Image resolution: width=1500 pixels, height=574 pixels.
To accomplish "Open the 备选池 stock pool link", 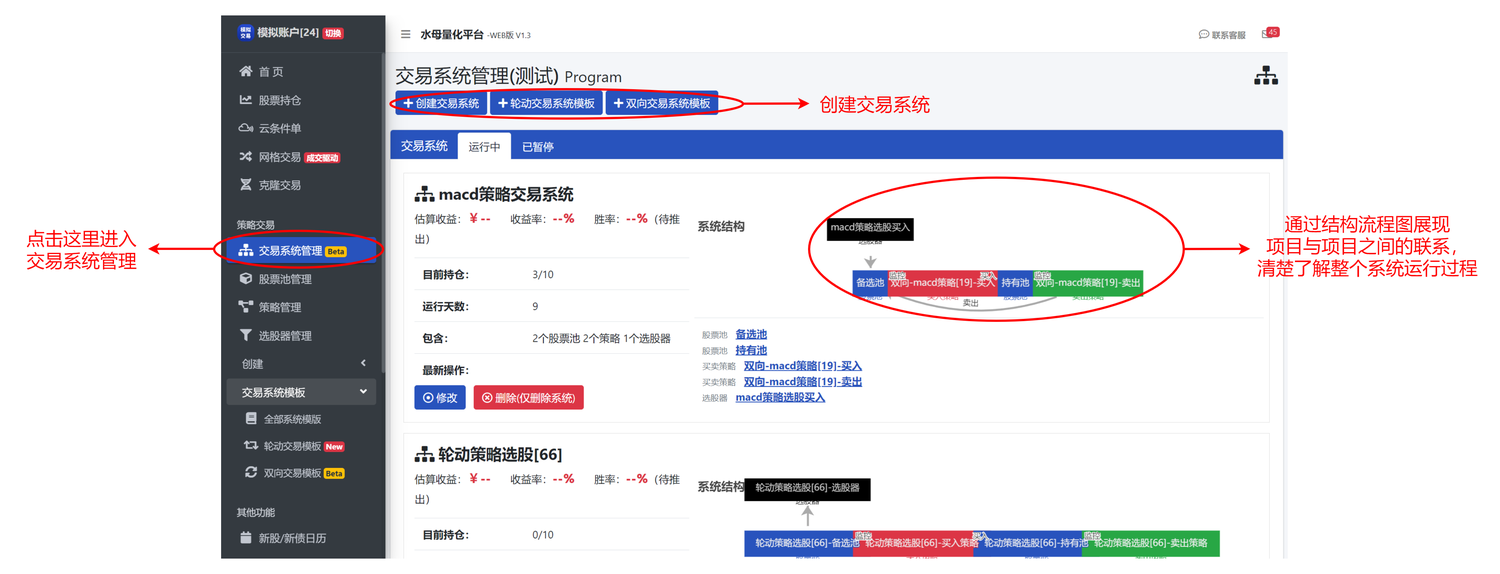I will click(x=751, y=334).
